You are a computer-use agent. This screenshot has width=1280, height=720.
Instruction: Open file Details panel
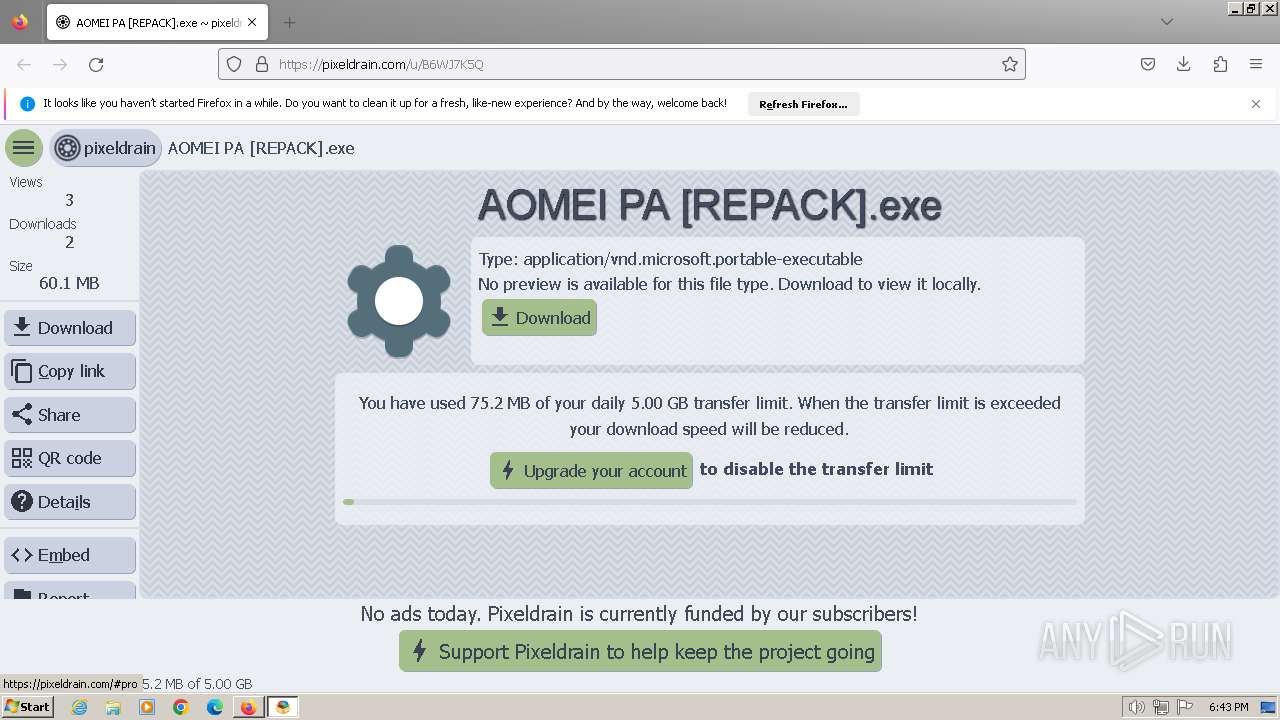click(x=70, y=502)
